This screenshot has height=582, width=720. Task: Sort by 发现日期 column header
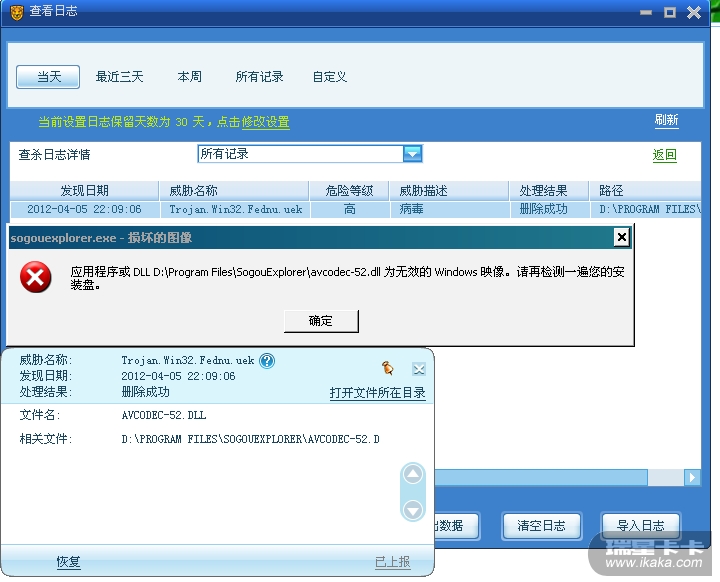[84, 191]
